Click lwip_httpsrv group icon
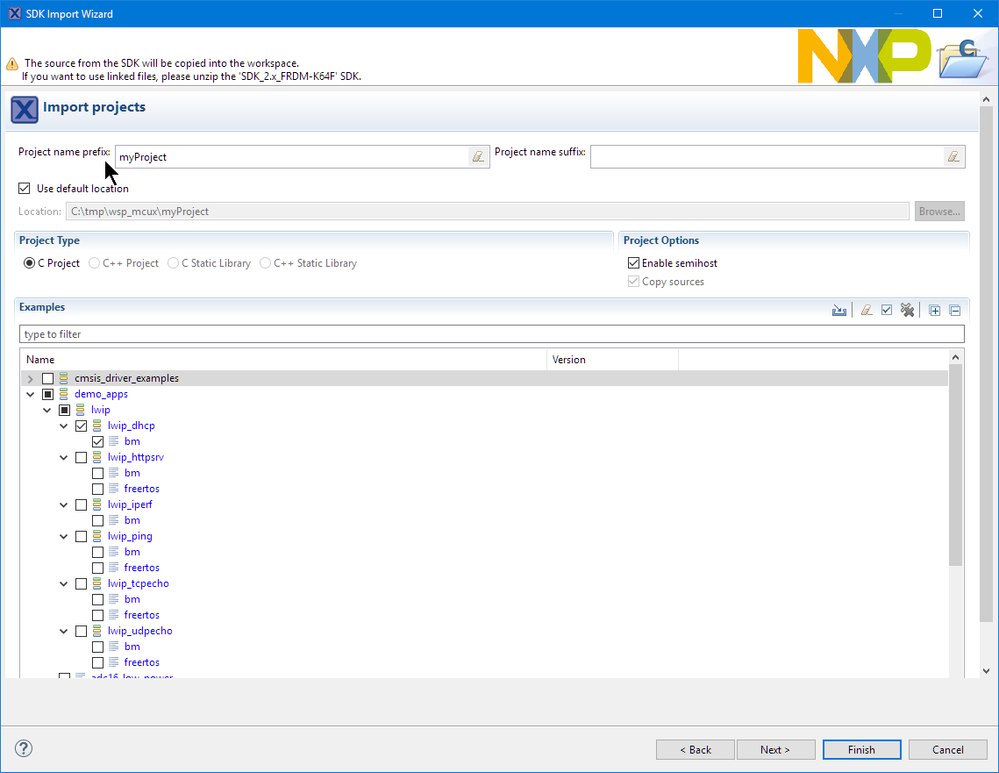Screen dimensions: 999x773 click(97, 457)
